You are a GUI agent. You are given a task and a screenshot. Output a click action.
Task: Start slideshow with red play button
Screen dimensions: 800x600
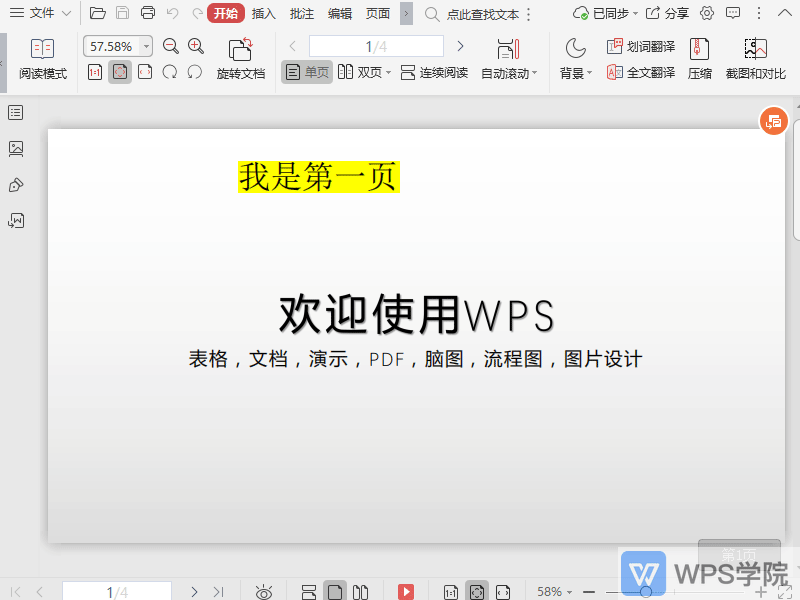pos(406,592)
